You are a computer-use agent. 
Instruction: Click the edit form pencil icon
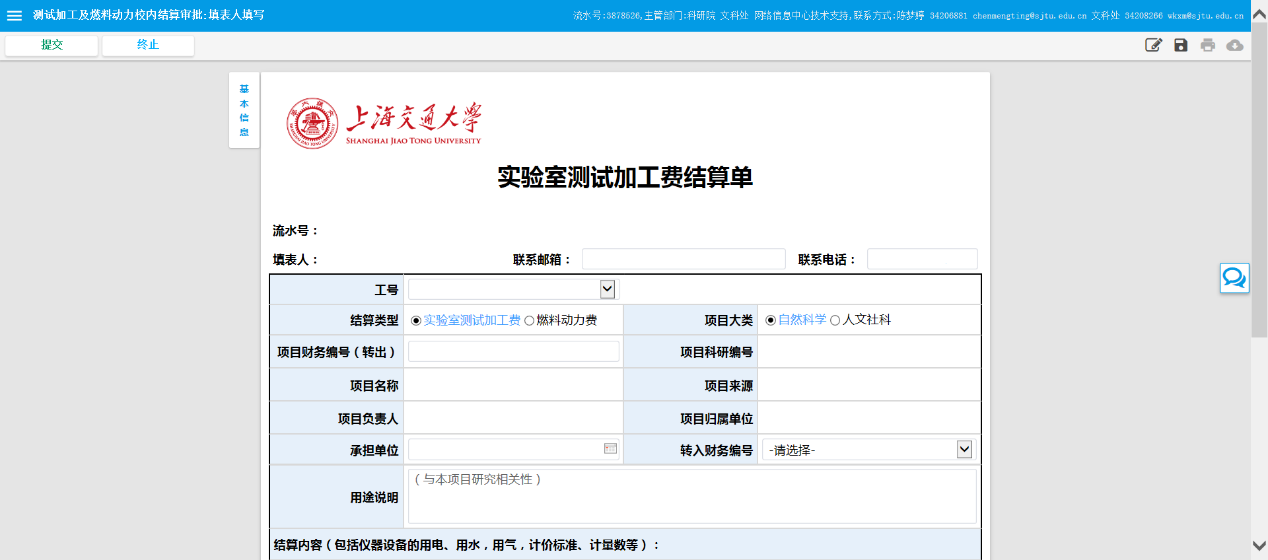pyautogui.click(x=1153, y=45)
